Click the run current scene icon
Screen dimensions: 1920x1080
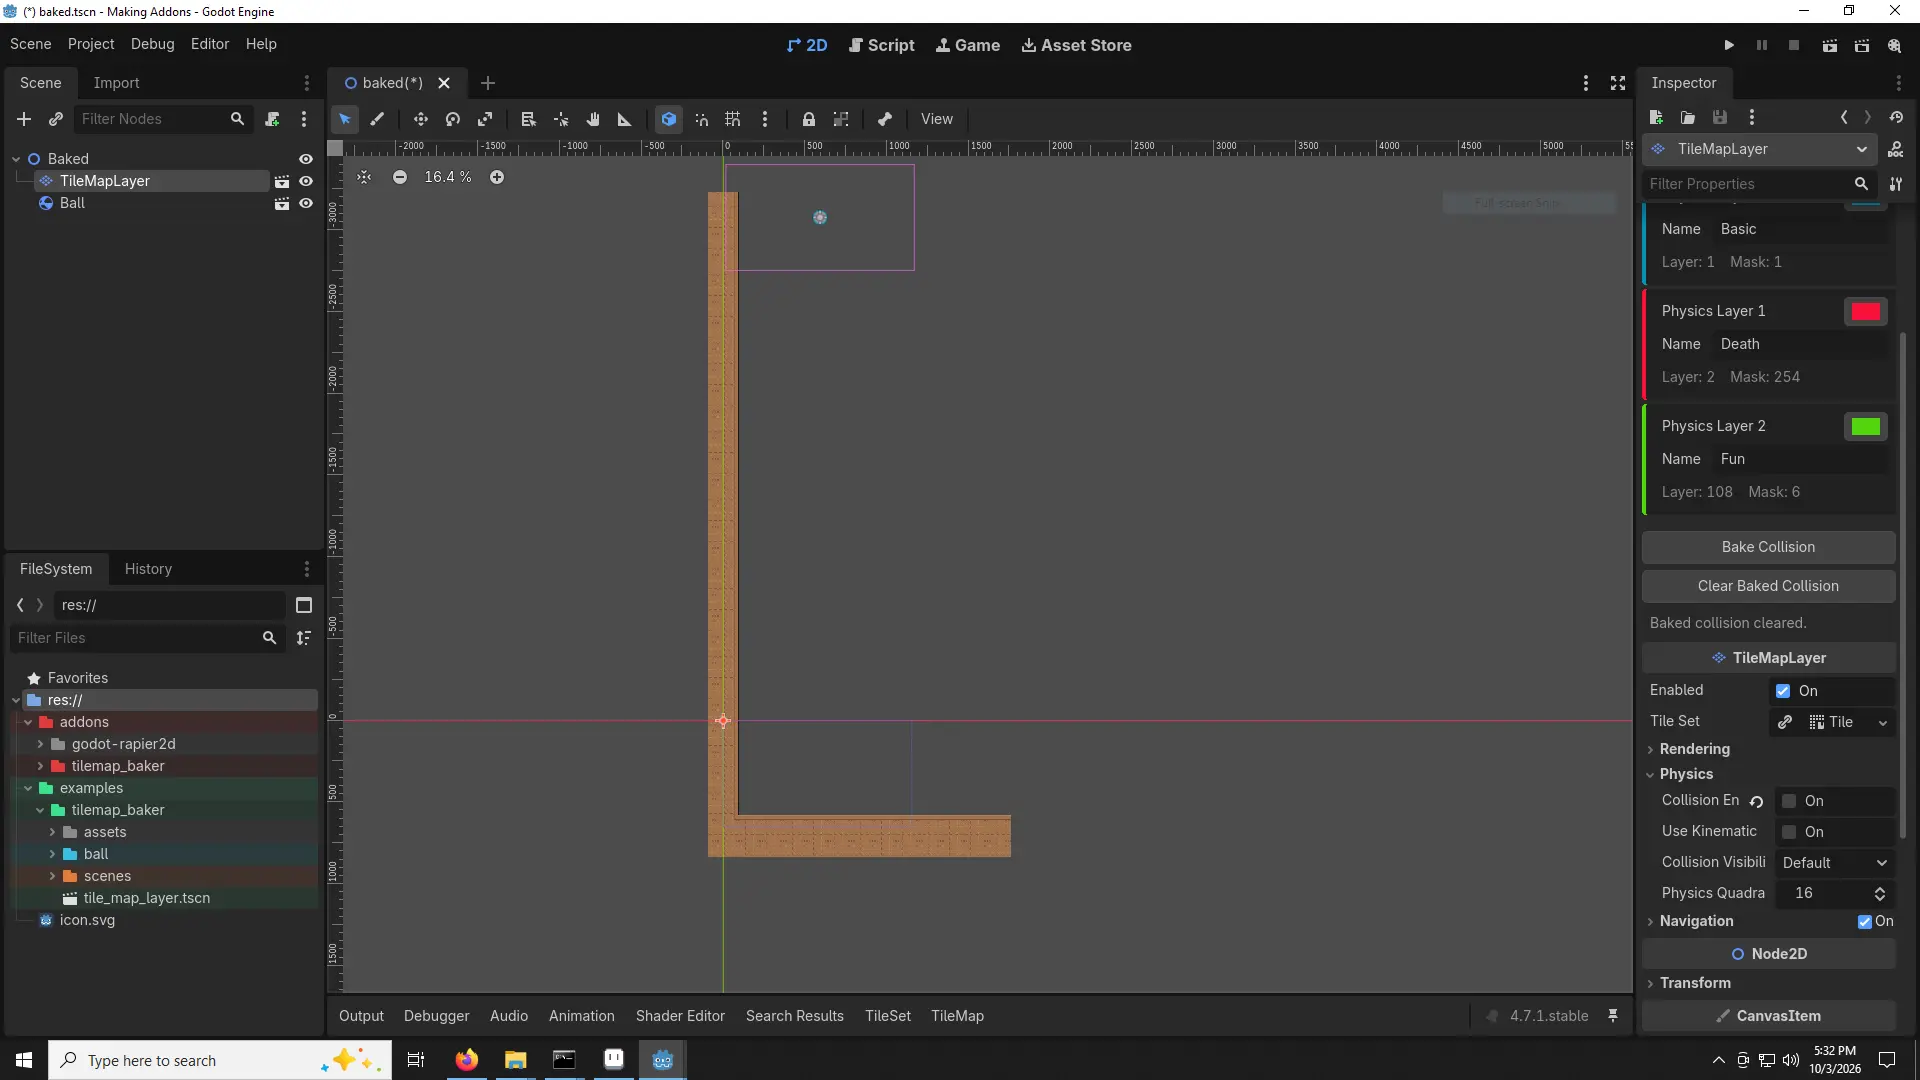[x=1829, y=45]
